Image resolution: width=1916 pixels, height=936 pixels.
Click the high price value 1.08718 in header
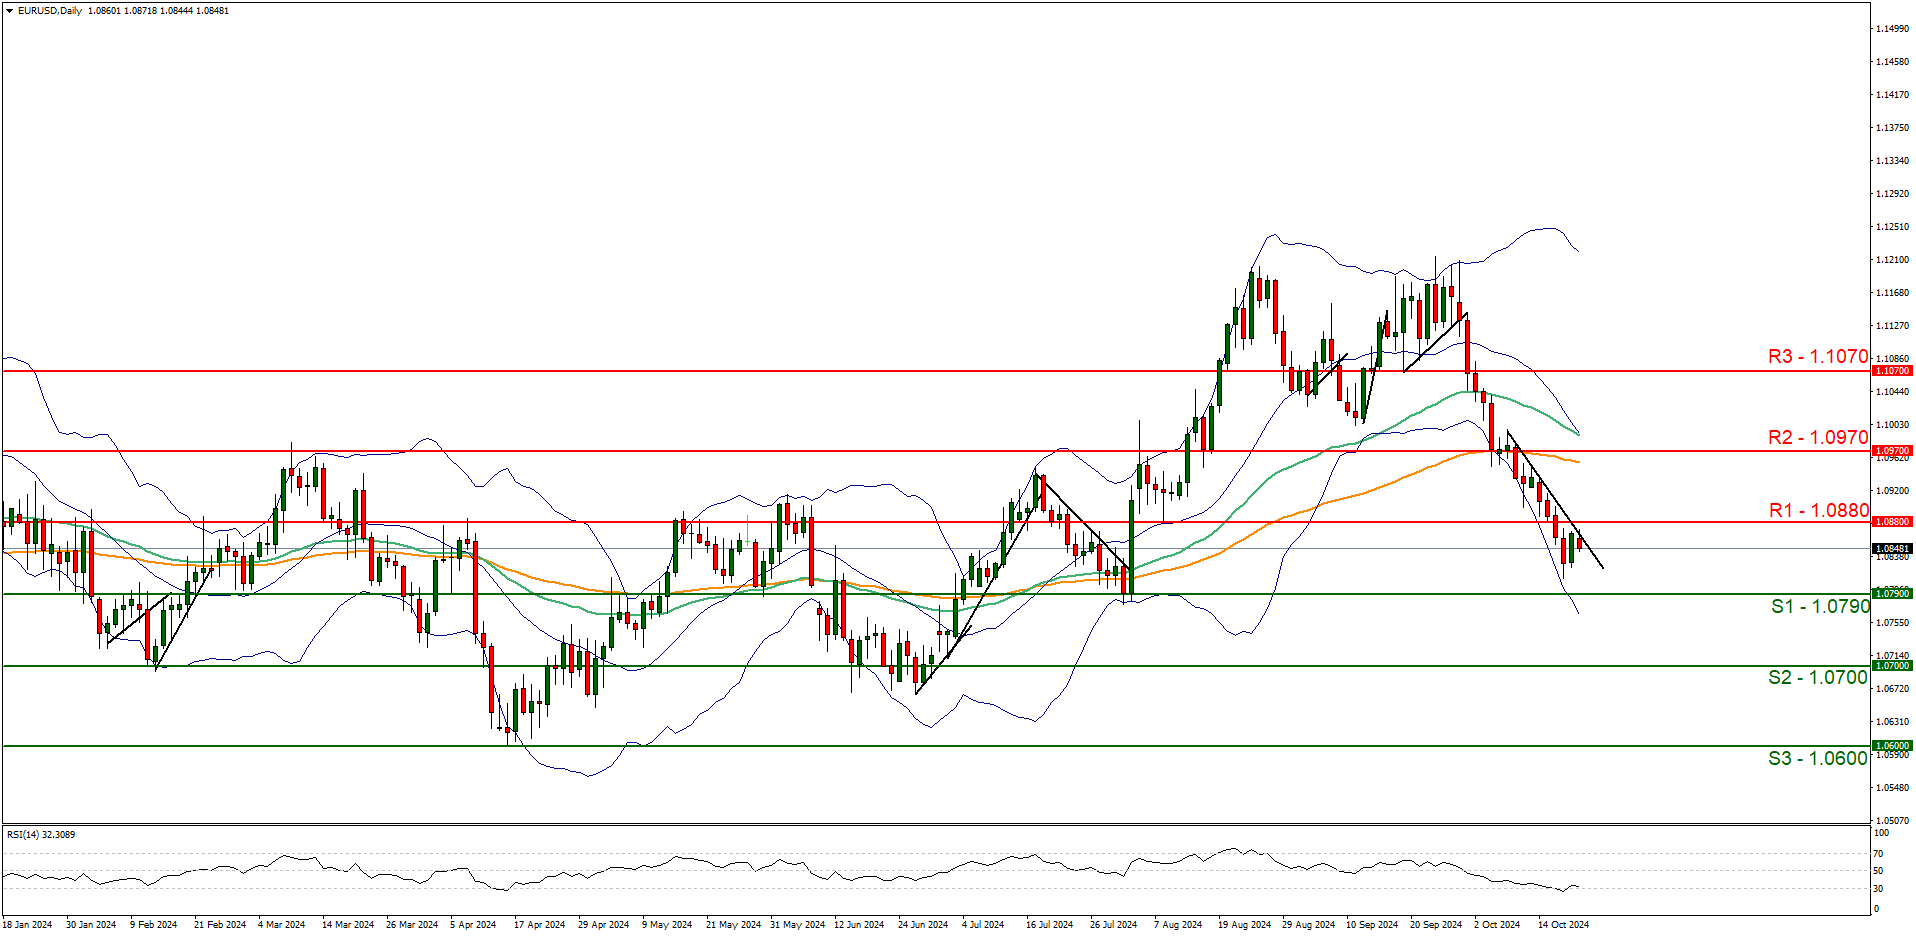click(140, 11)
